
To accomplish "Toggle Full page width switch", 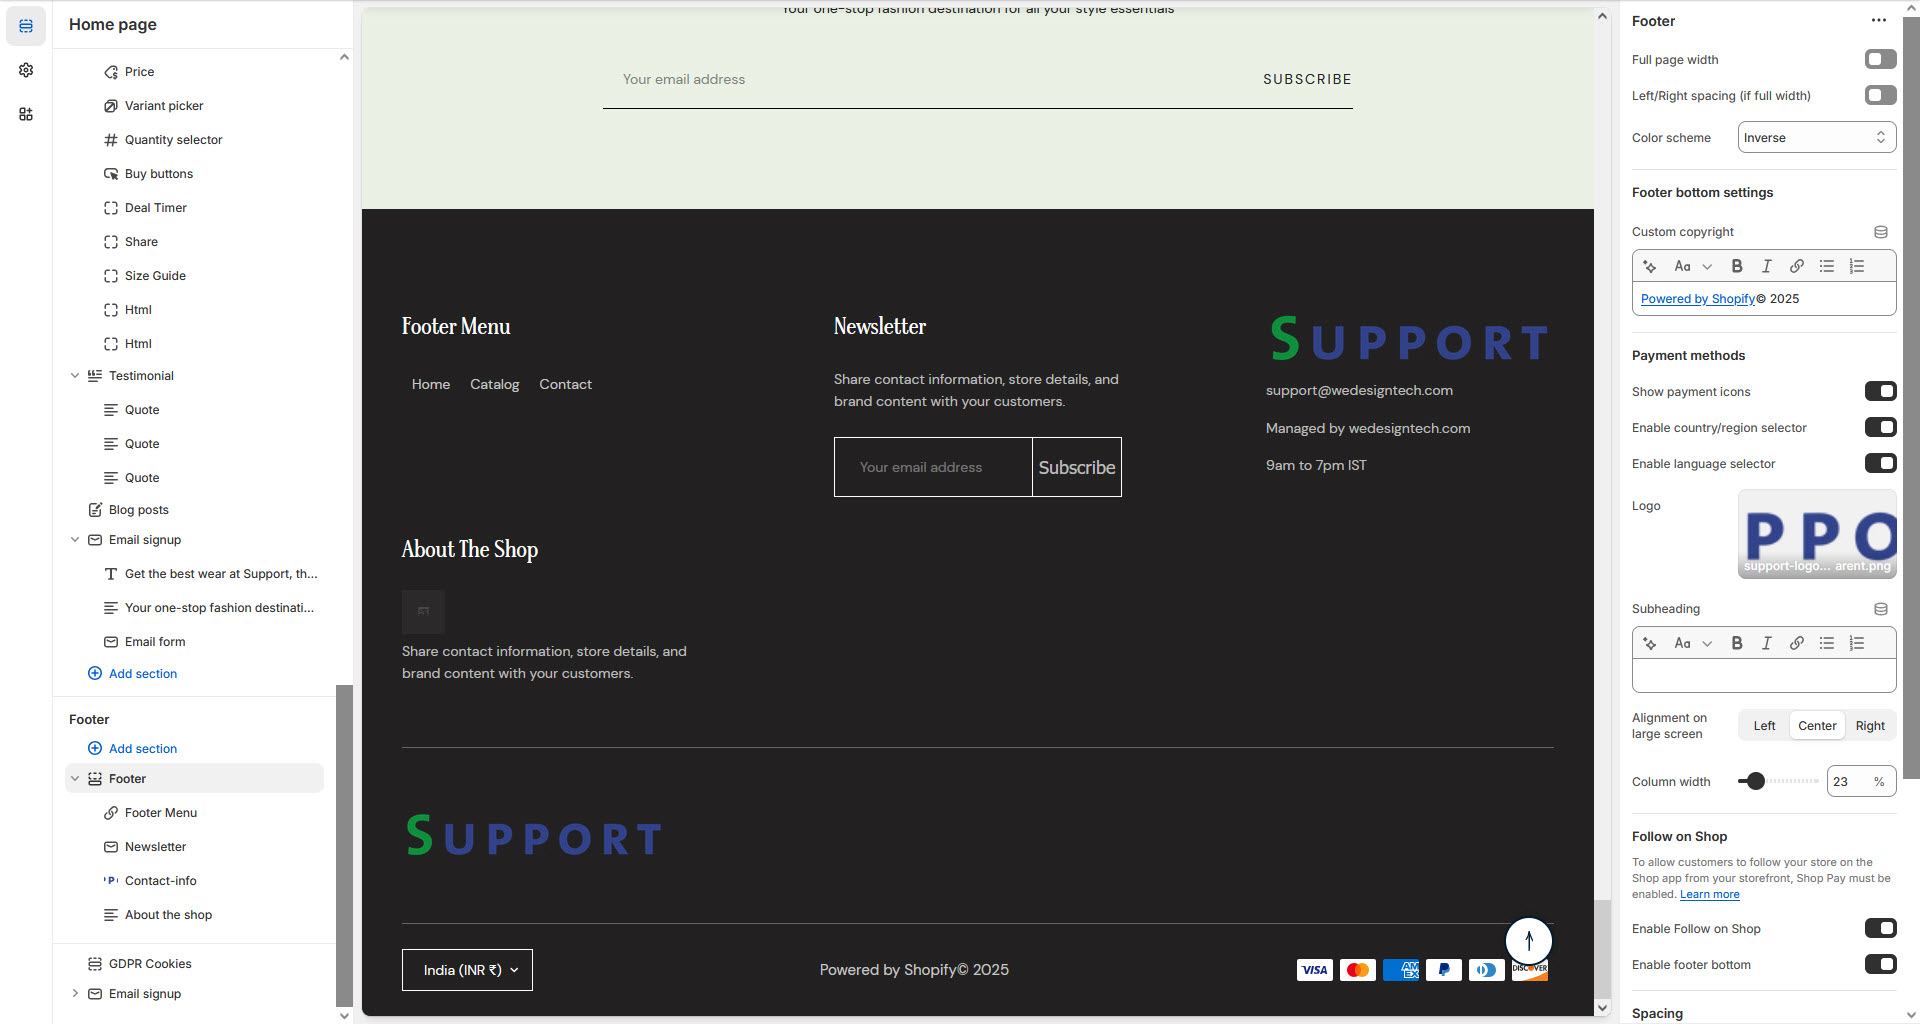I will [1880, 60].
